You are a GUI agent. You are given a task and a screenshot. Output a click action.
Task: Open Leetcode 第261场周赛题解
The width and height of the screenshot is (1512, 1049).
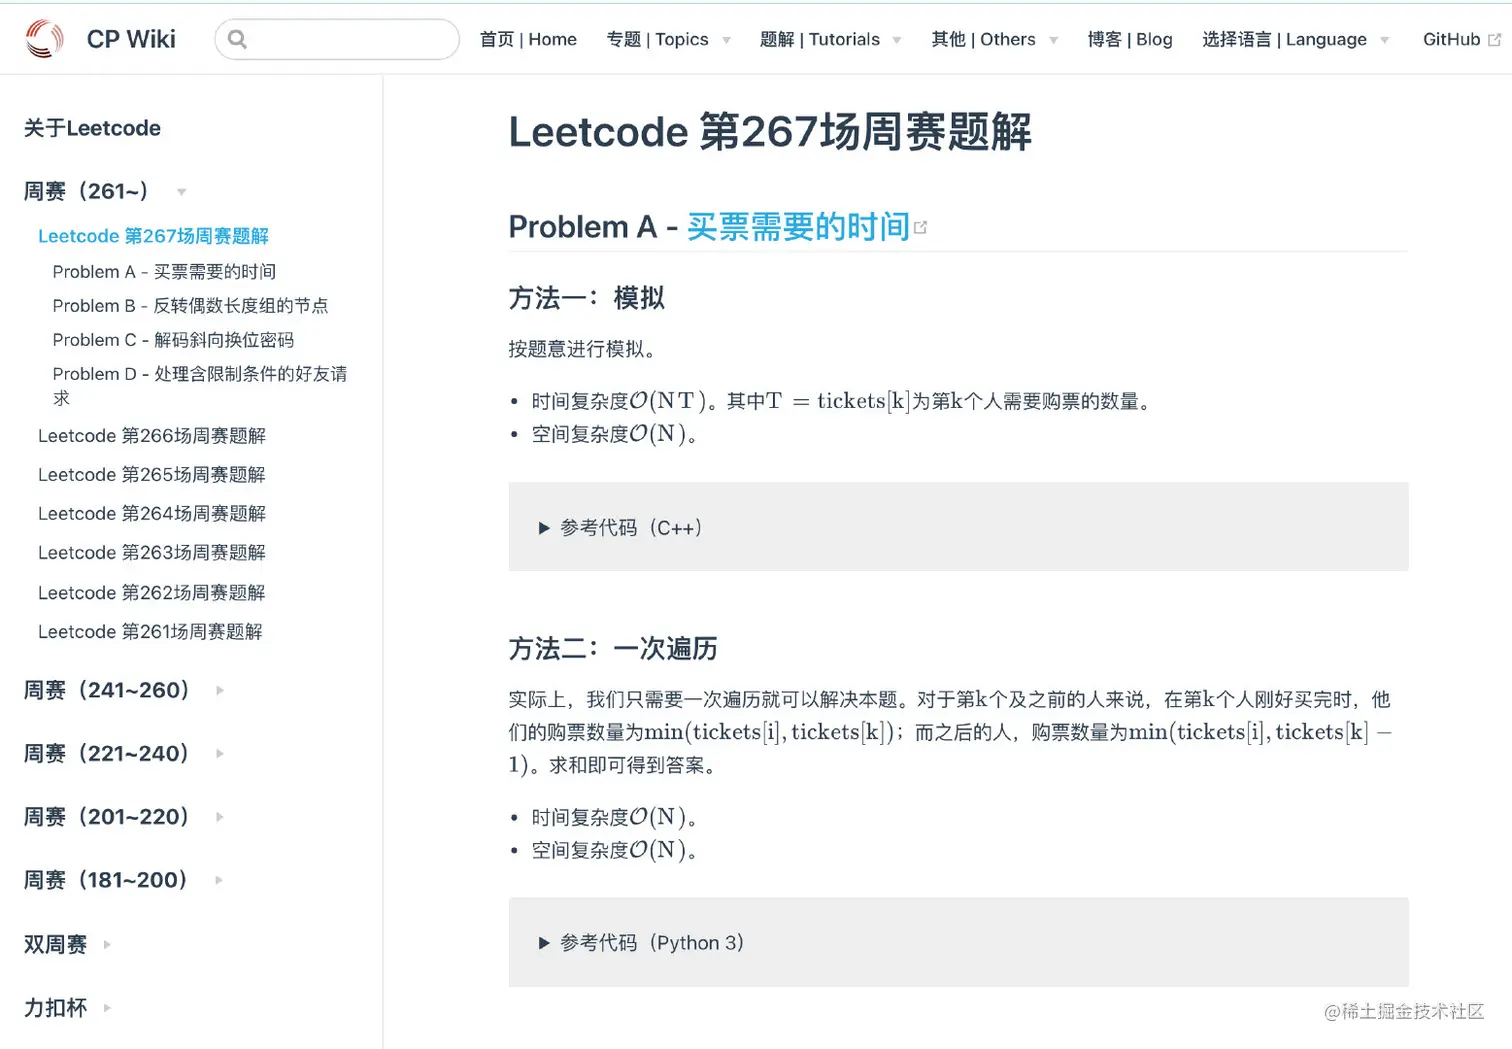coord(150,632)
